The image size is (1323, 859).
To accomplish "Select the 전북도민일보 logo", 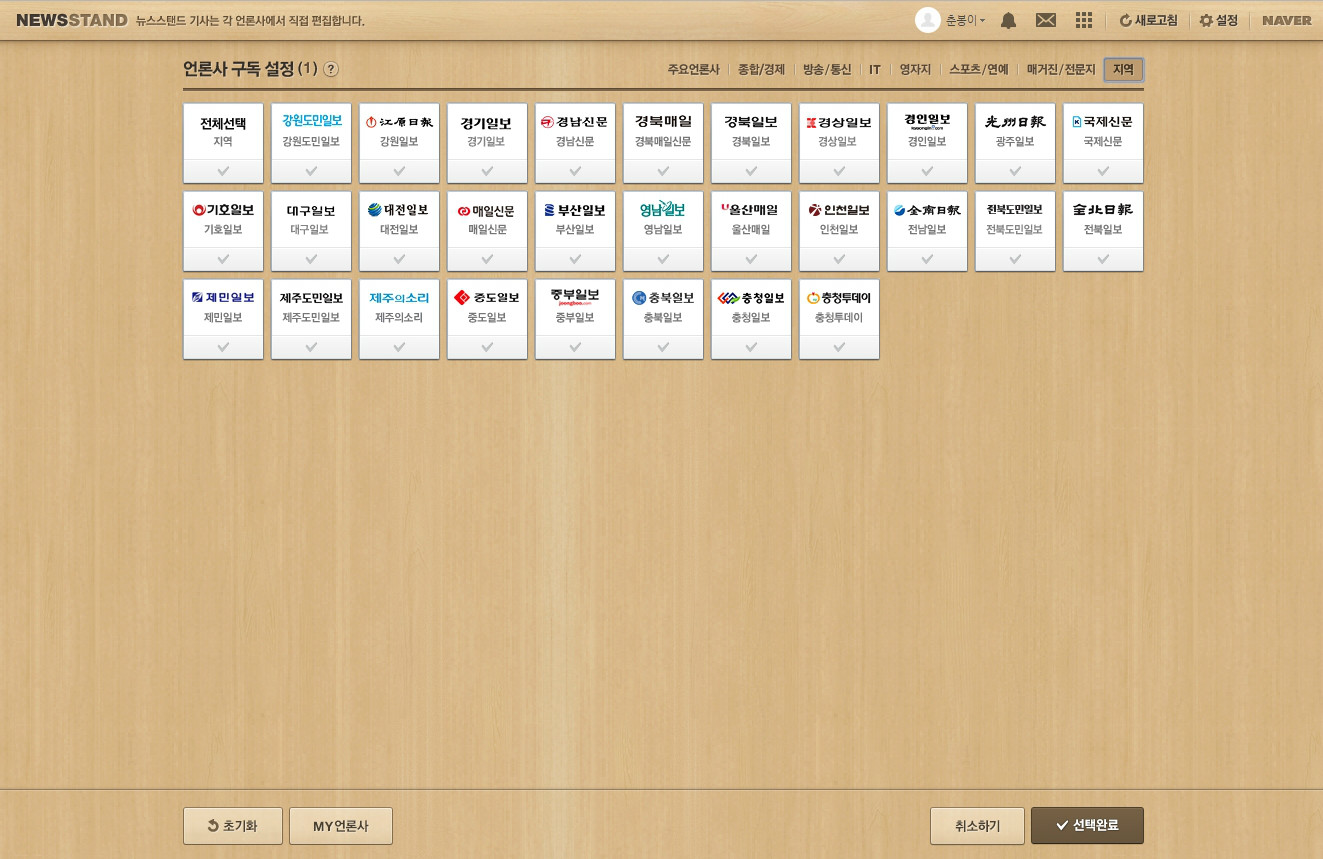I will point(1015,210).
